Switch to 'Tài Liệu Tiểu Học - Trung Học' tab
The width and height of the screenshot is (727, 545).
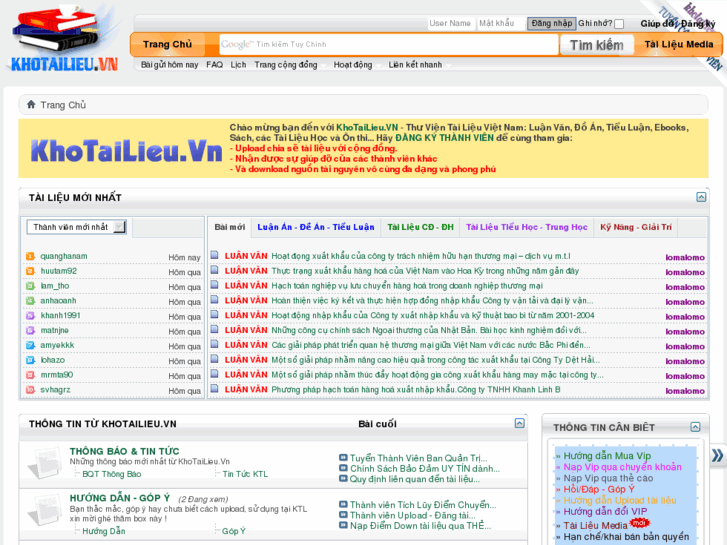pyautogui.click(x=527, y=227)
